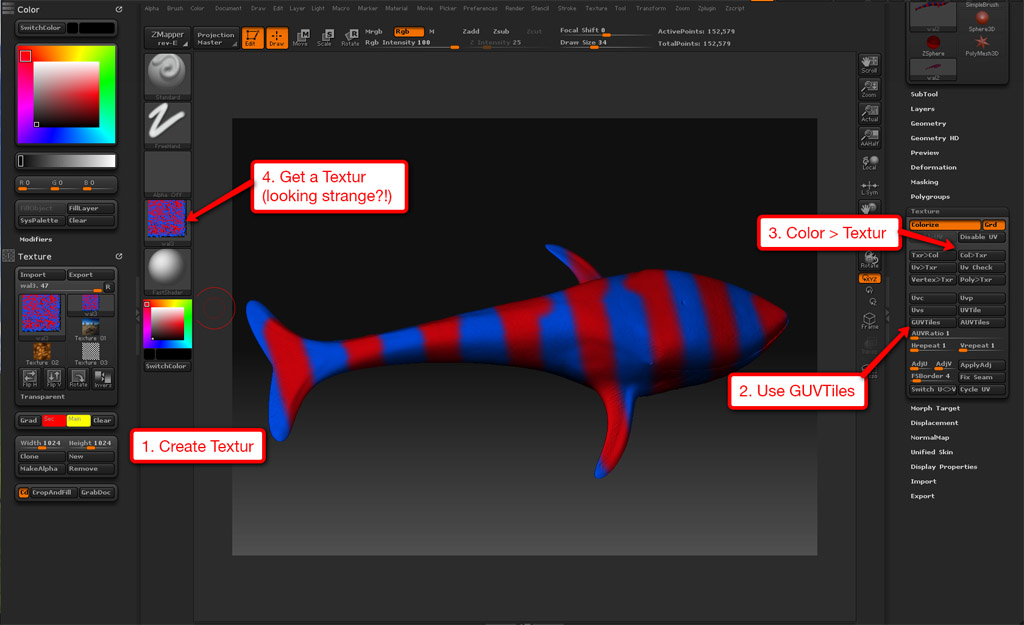Enable Zadd sculpting mode
Viewport: 1024px width, 625px height.
coord(473,31)
